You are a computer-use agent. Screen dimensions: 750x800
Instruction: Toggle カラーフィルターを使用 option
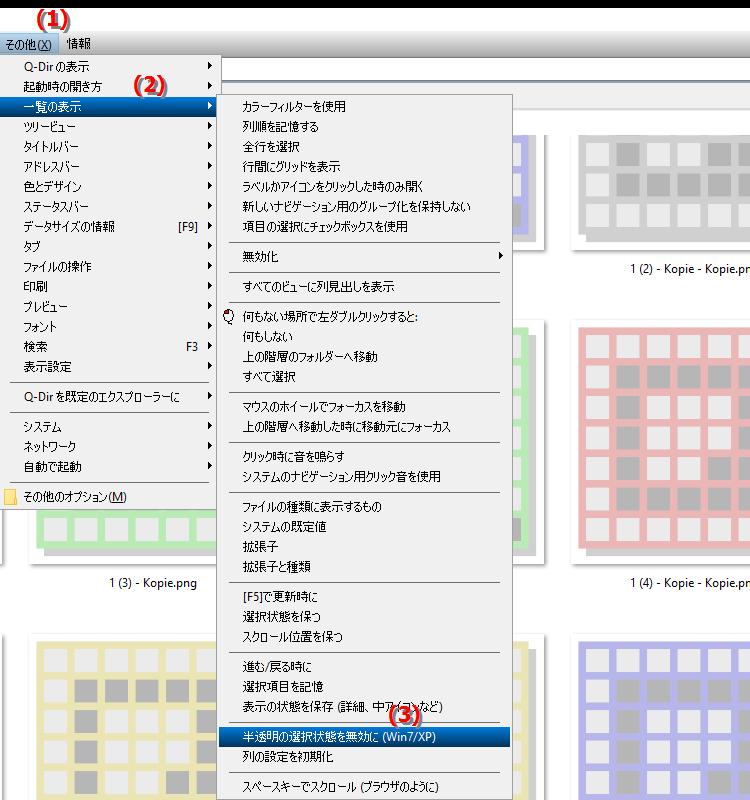coord(294,107)
